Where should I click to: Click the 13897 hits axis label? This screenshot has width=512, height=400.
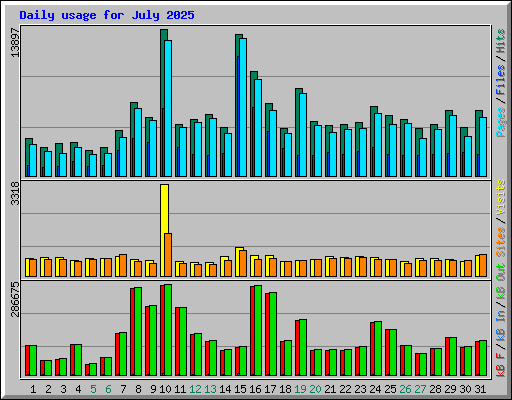tap(15, 43)
